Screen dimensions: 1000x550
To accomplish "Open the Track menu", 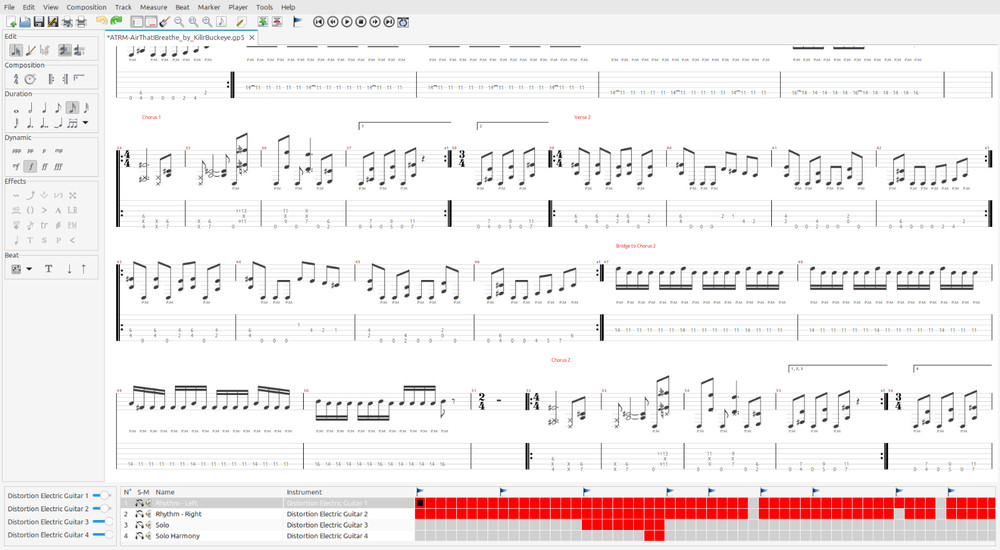I will tap(123, 7).
